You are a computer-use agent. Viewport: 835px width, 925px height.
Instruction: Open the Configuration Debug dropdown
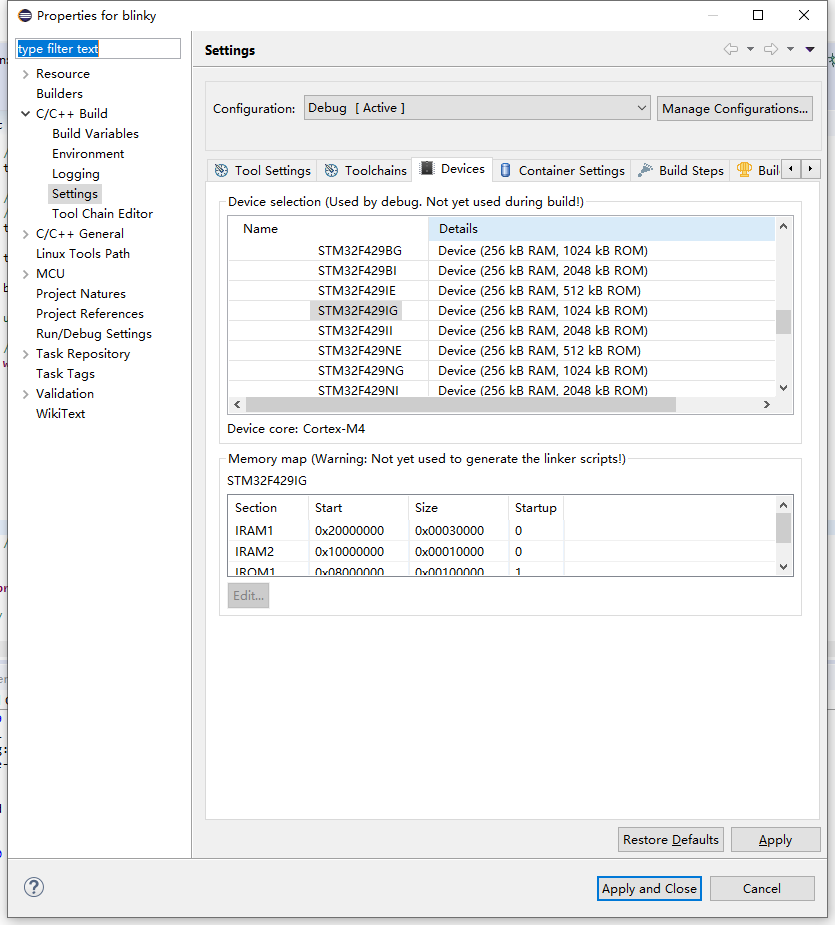pos(477,108)
